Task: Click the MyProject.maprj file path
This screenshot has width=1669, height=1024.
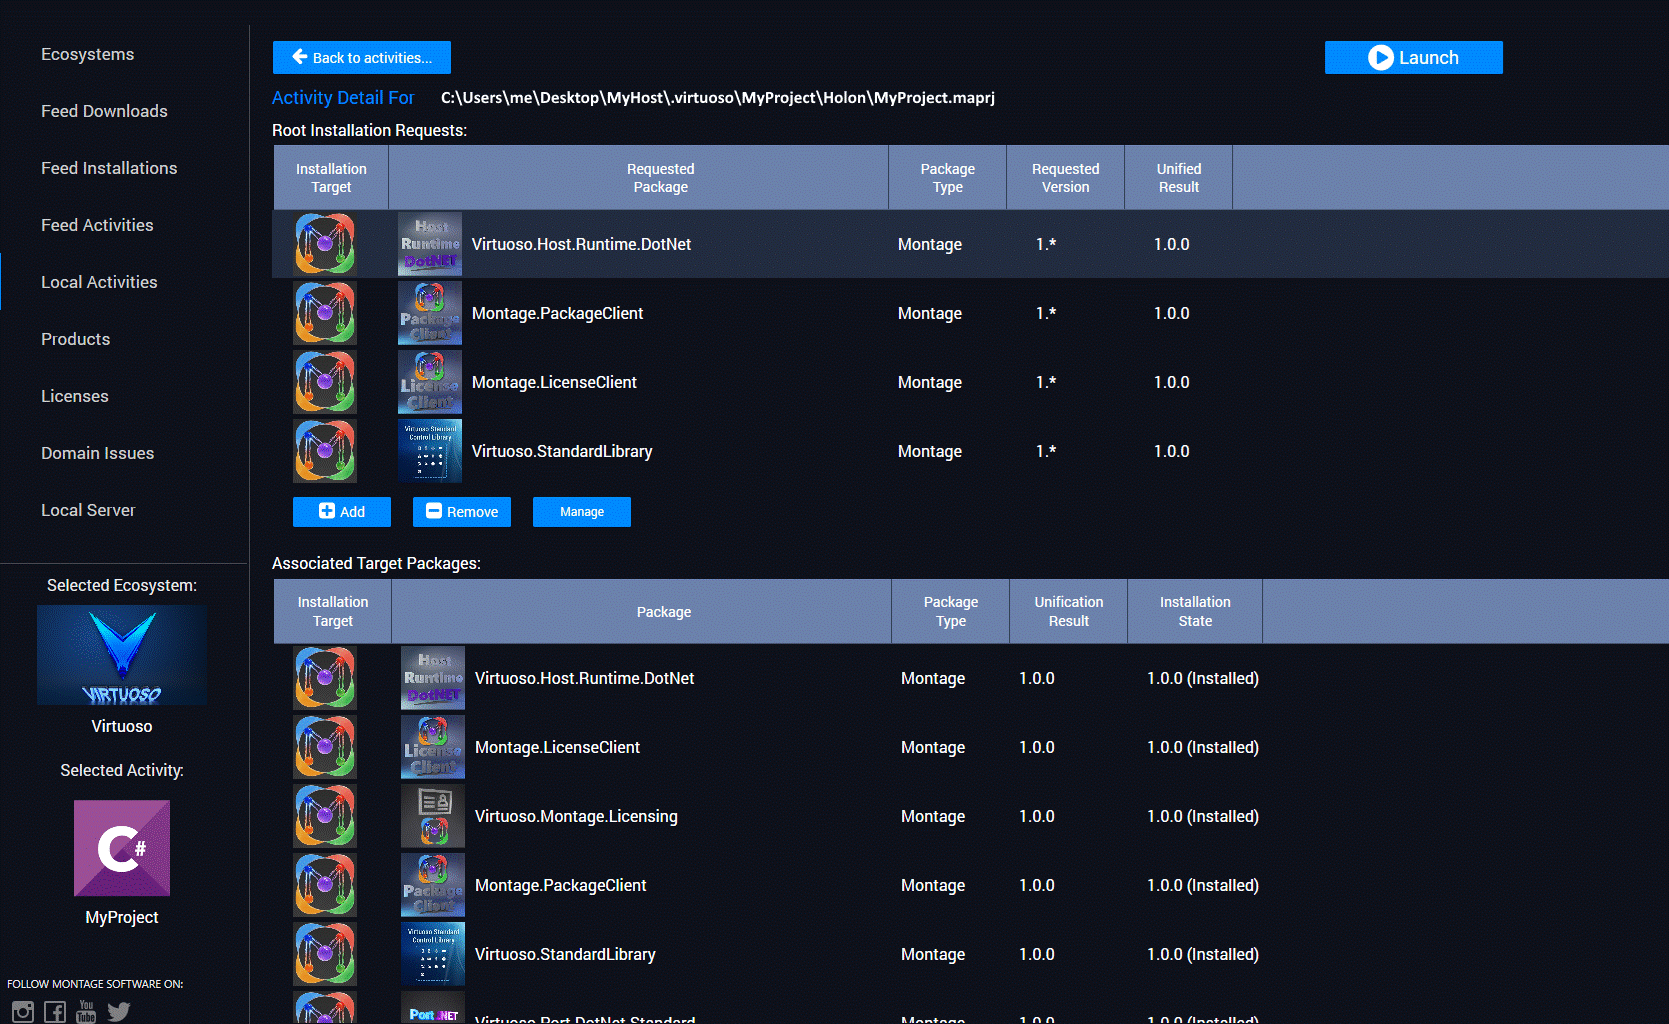Action: pos(718,97)
